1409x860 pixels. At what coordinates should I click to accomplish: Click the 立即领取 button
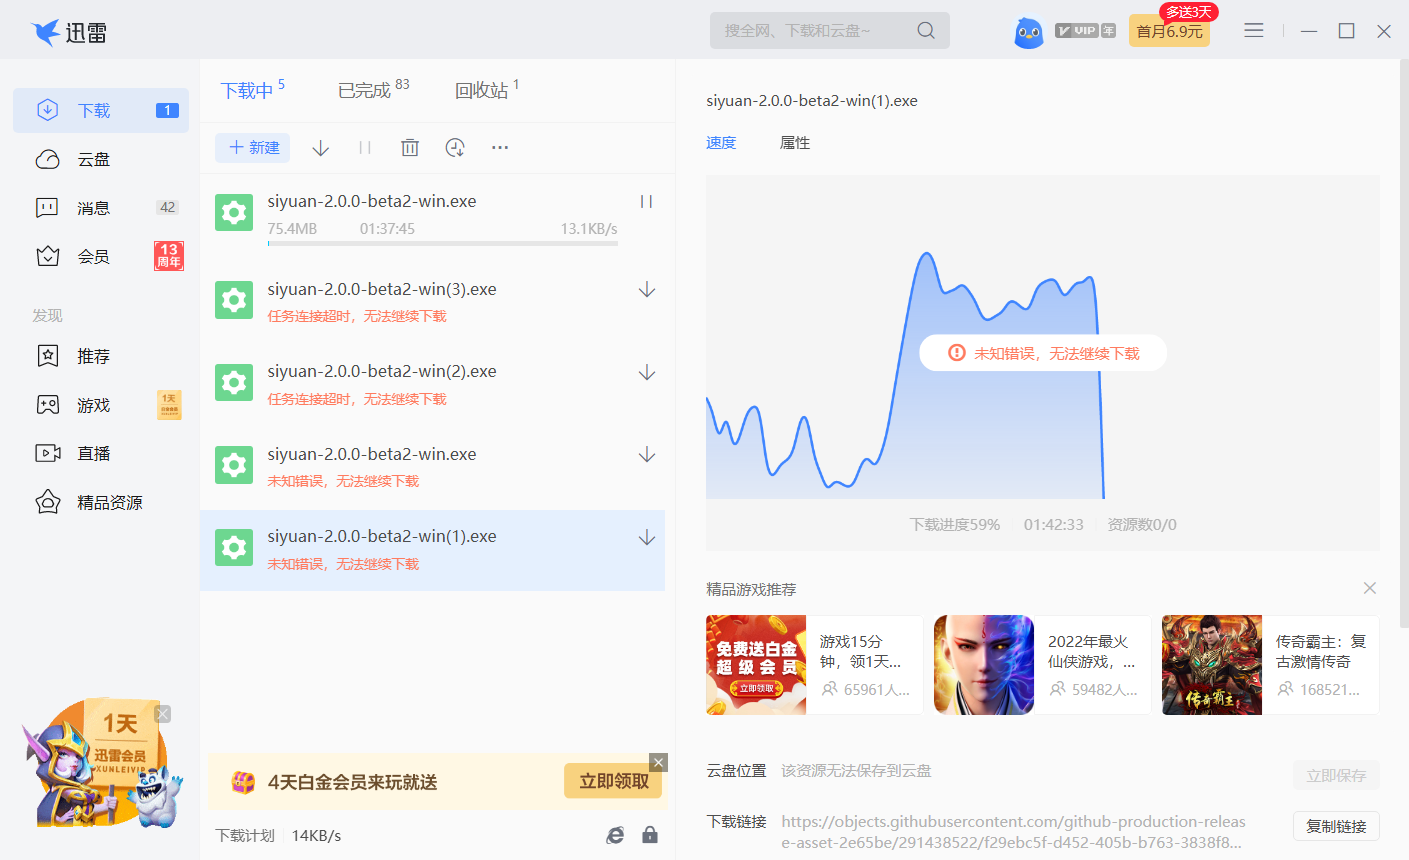click(x=613, y=781)
